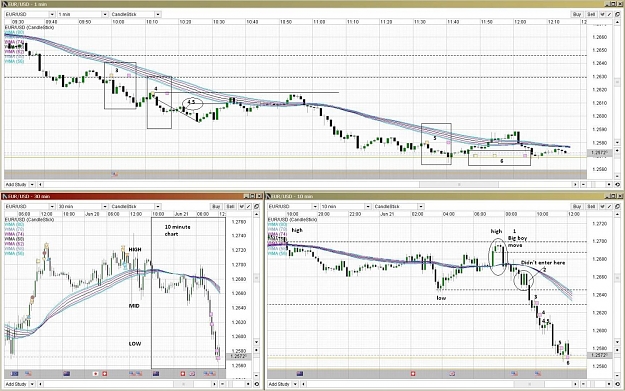The image size is (625, 391).
Task: Click checkmark tool icon in 1 min chart toolbar
Action: (x=602, y=14)
